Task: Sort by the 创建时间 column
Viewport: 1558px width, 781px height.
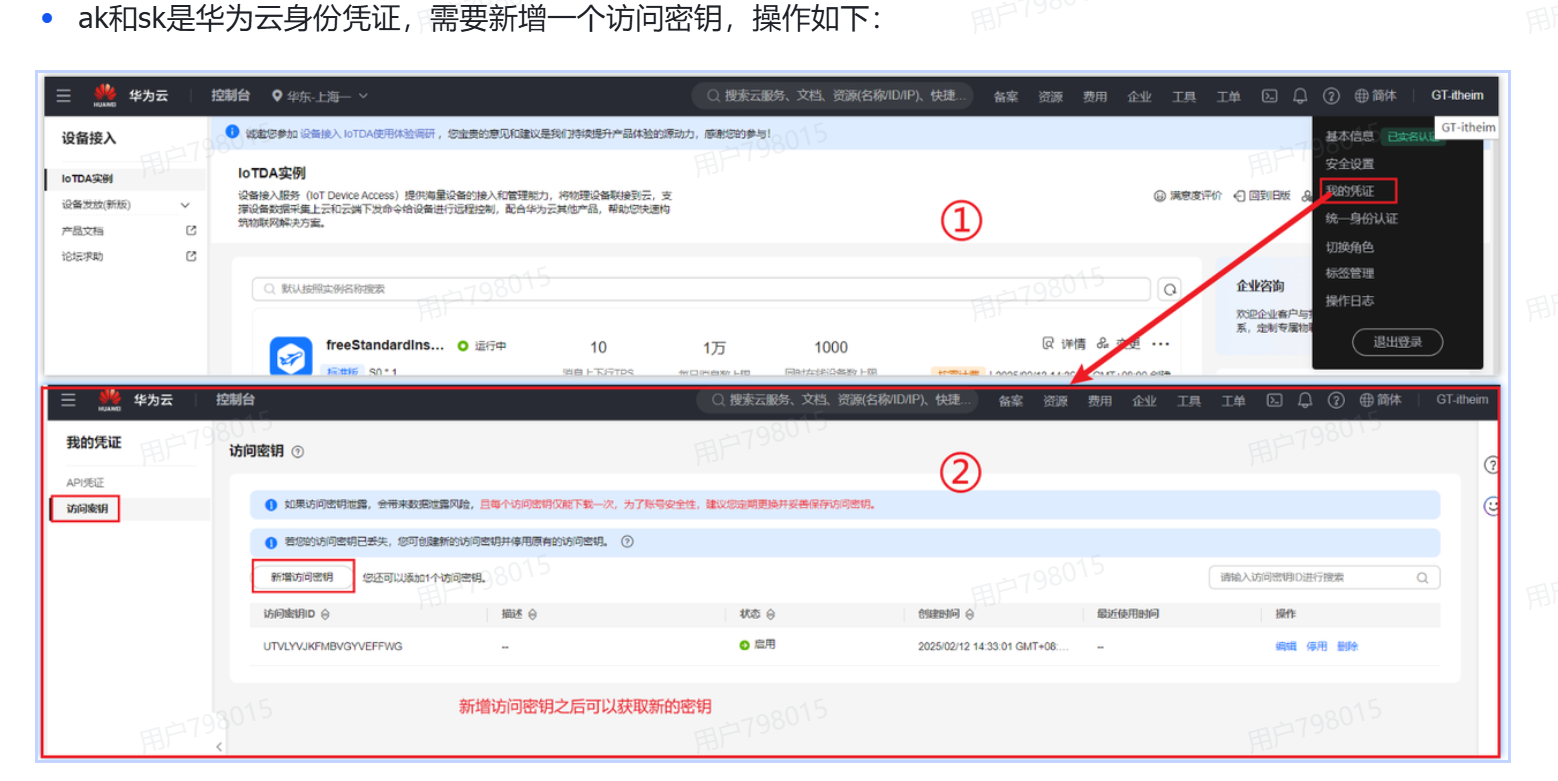Action: coord(971,614)
